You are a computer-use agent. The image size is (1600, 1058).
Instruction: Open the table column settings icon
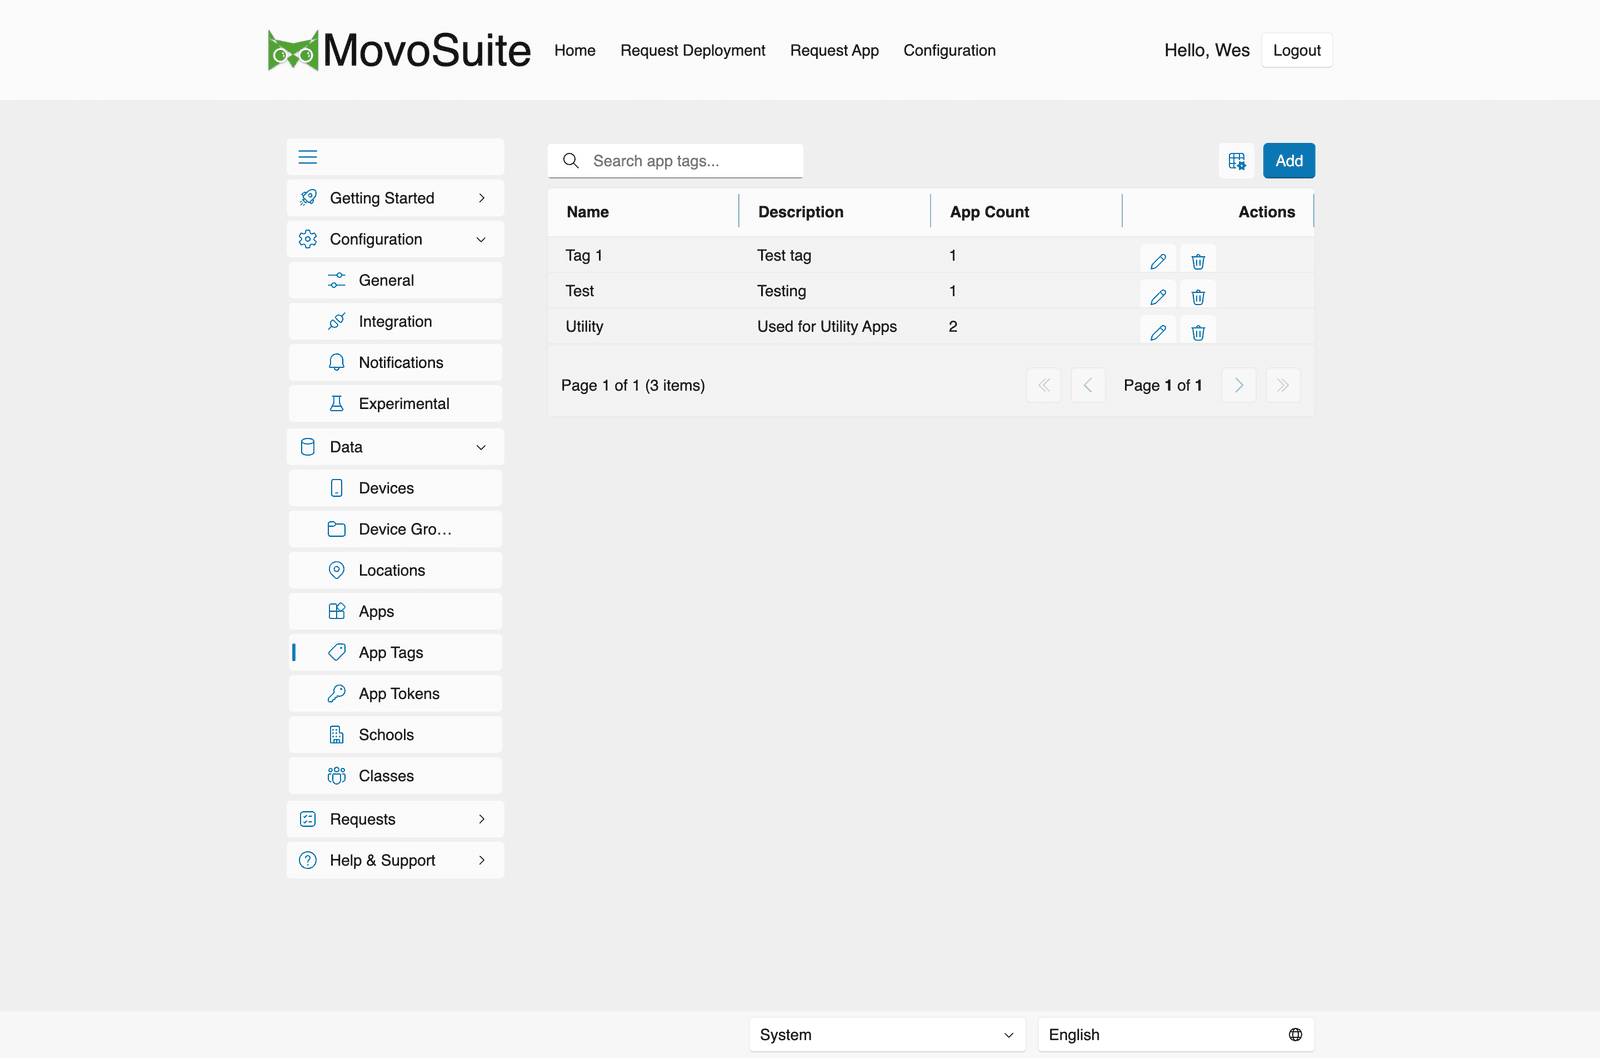(x=1237, y=161)
